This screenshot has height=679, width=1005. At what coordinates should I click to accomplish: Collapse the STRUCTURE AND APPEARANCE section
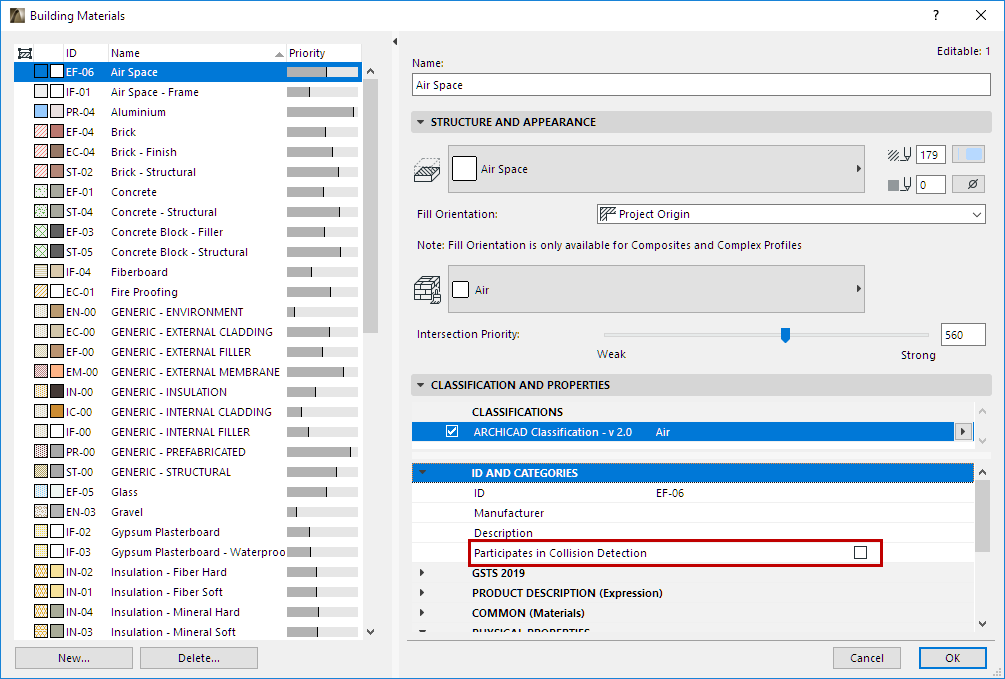point(421,123)
